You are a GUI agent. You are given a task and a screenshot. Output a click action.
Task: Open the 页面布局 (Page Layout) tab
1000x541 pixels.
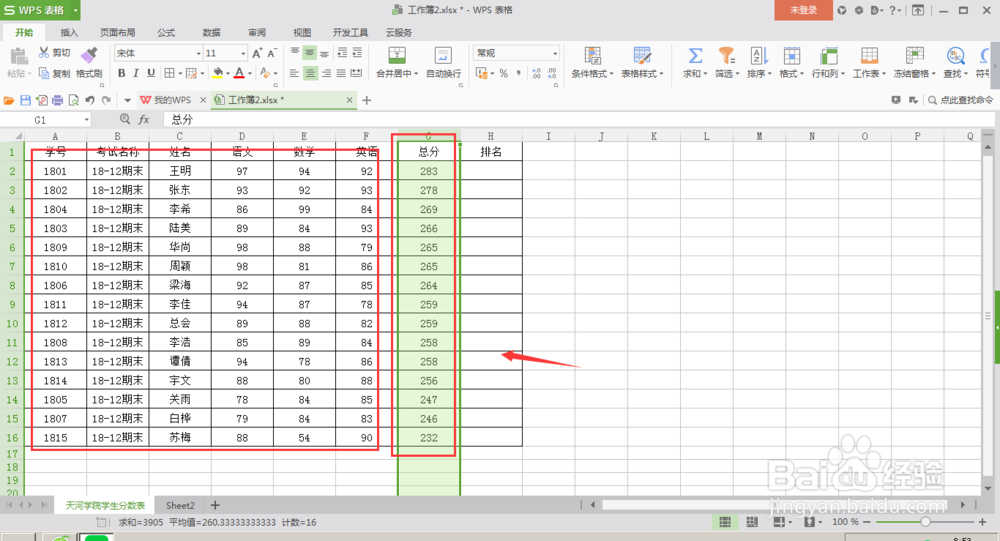click(117, 33)
